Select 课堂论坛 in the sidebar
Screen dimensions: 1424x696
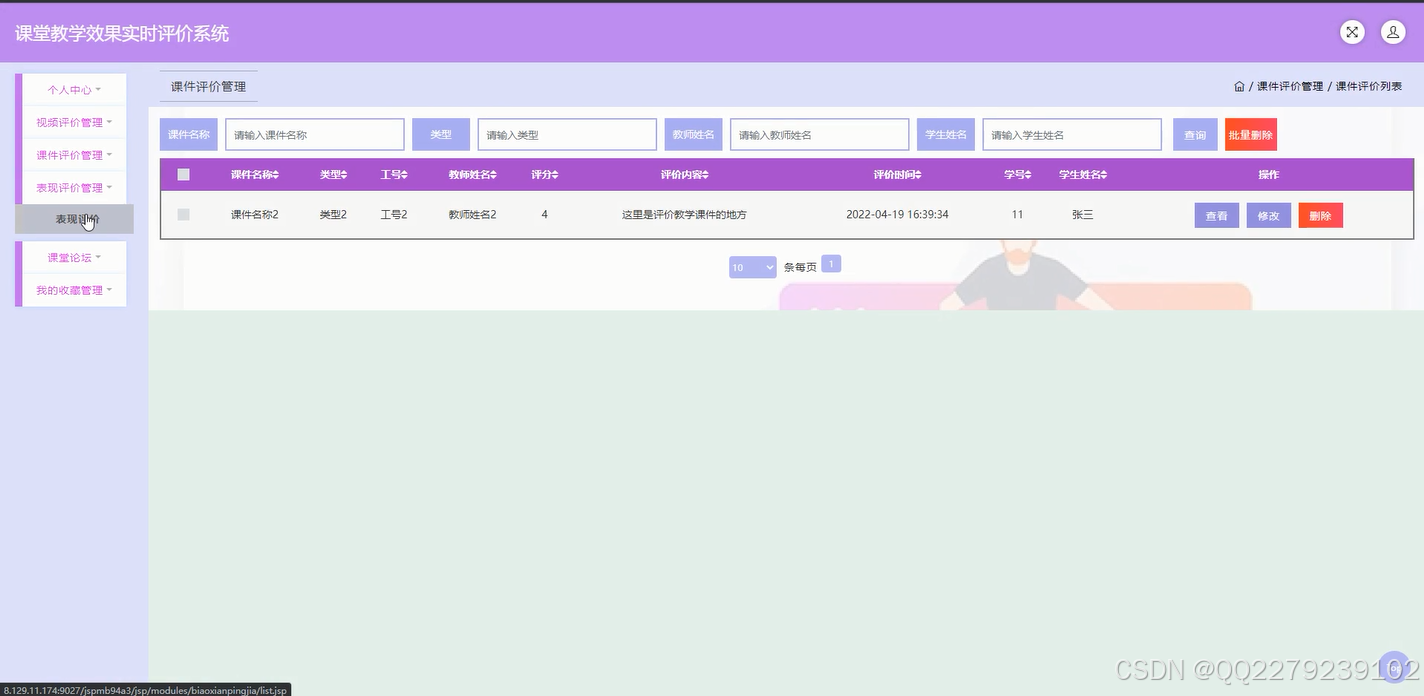(x=71, y=257)
